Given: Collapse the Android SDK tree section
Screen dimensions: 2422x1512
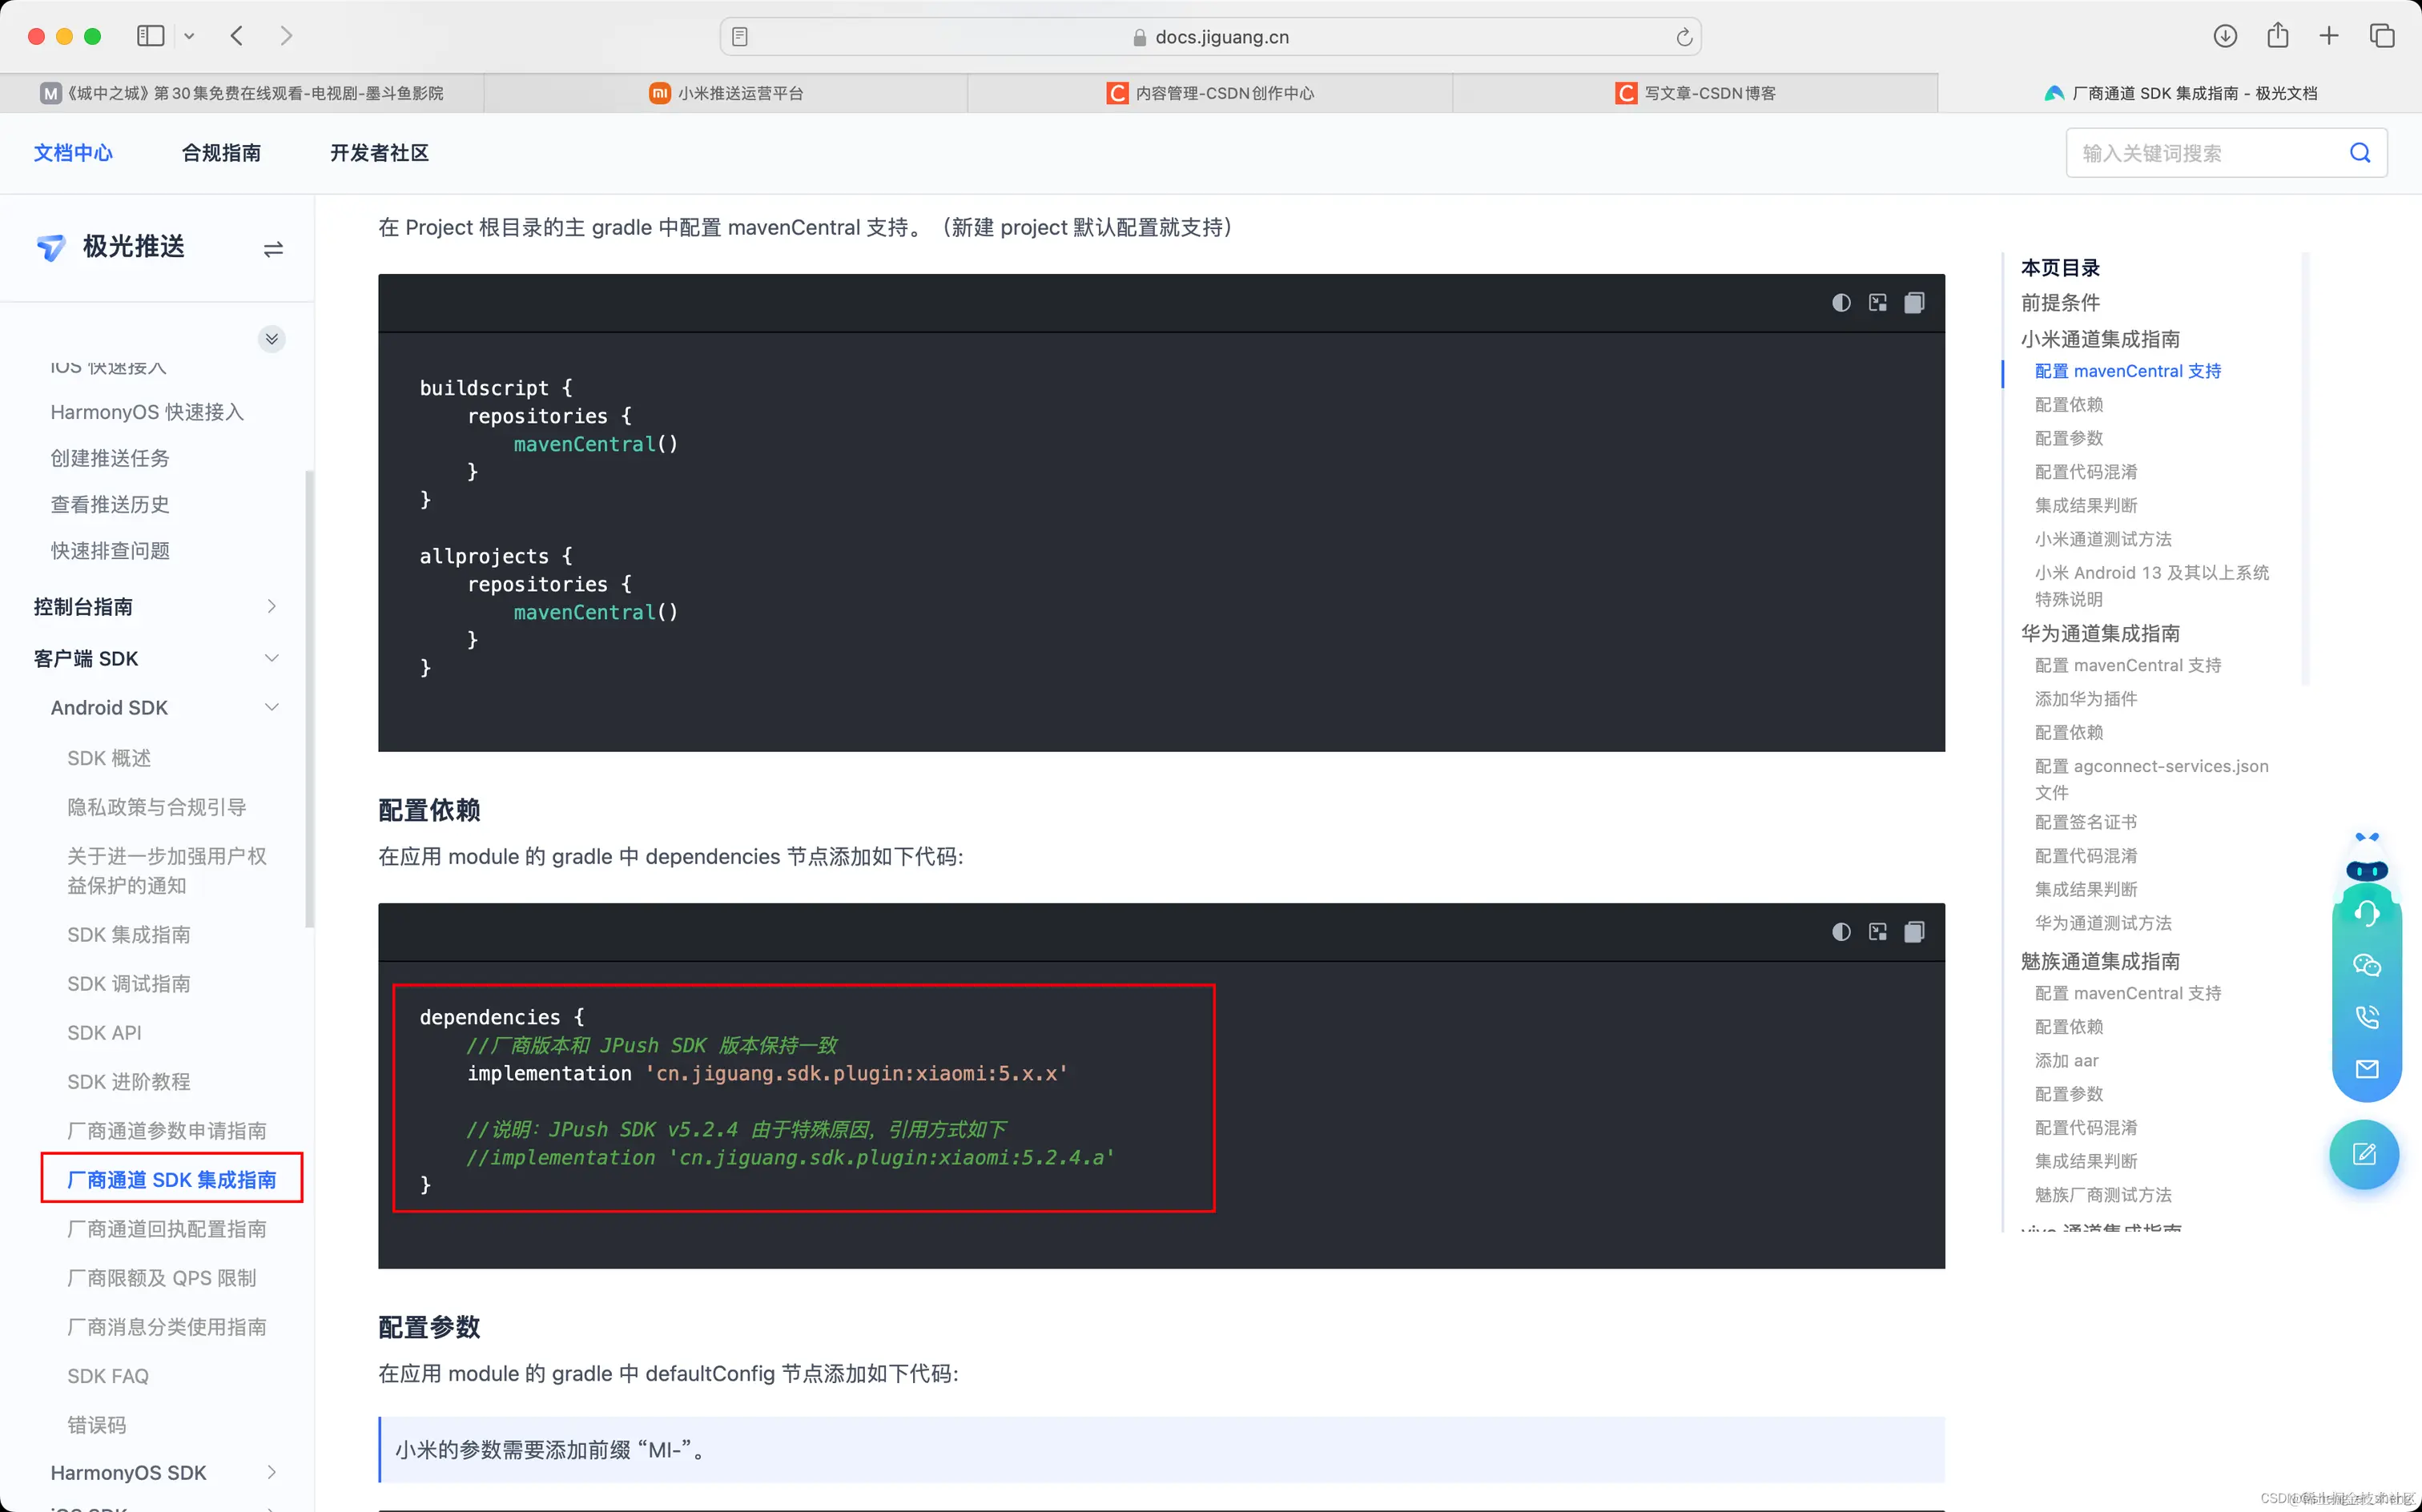Looking at the screenshot, I should pos(271,707).
